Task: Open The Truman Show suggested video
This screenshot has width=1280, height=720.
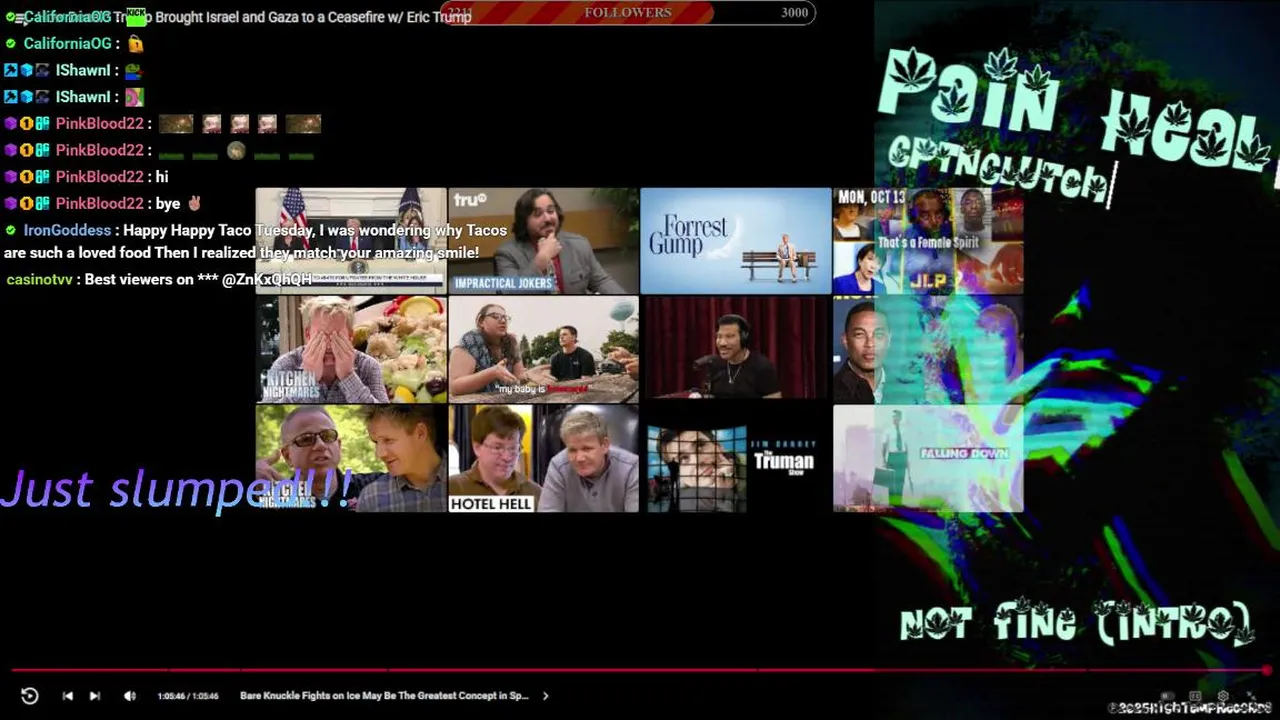Action: click(735, 458)
